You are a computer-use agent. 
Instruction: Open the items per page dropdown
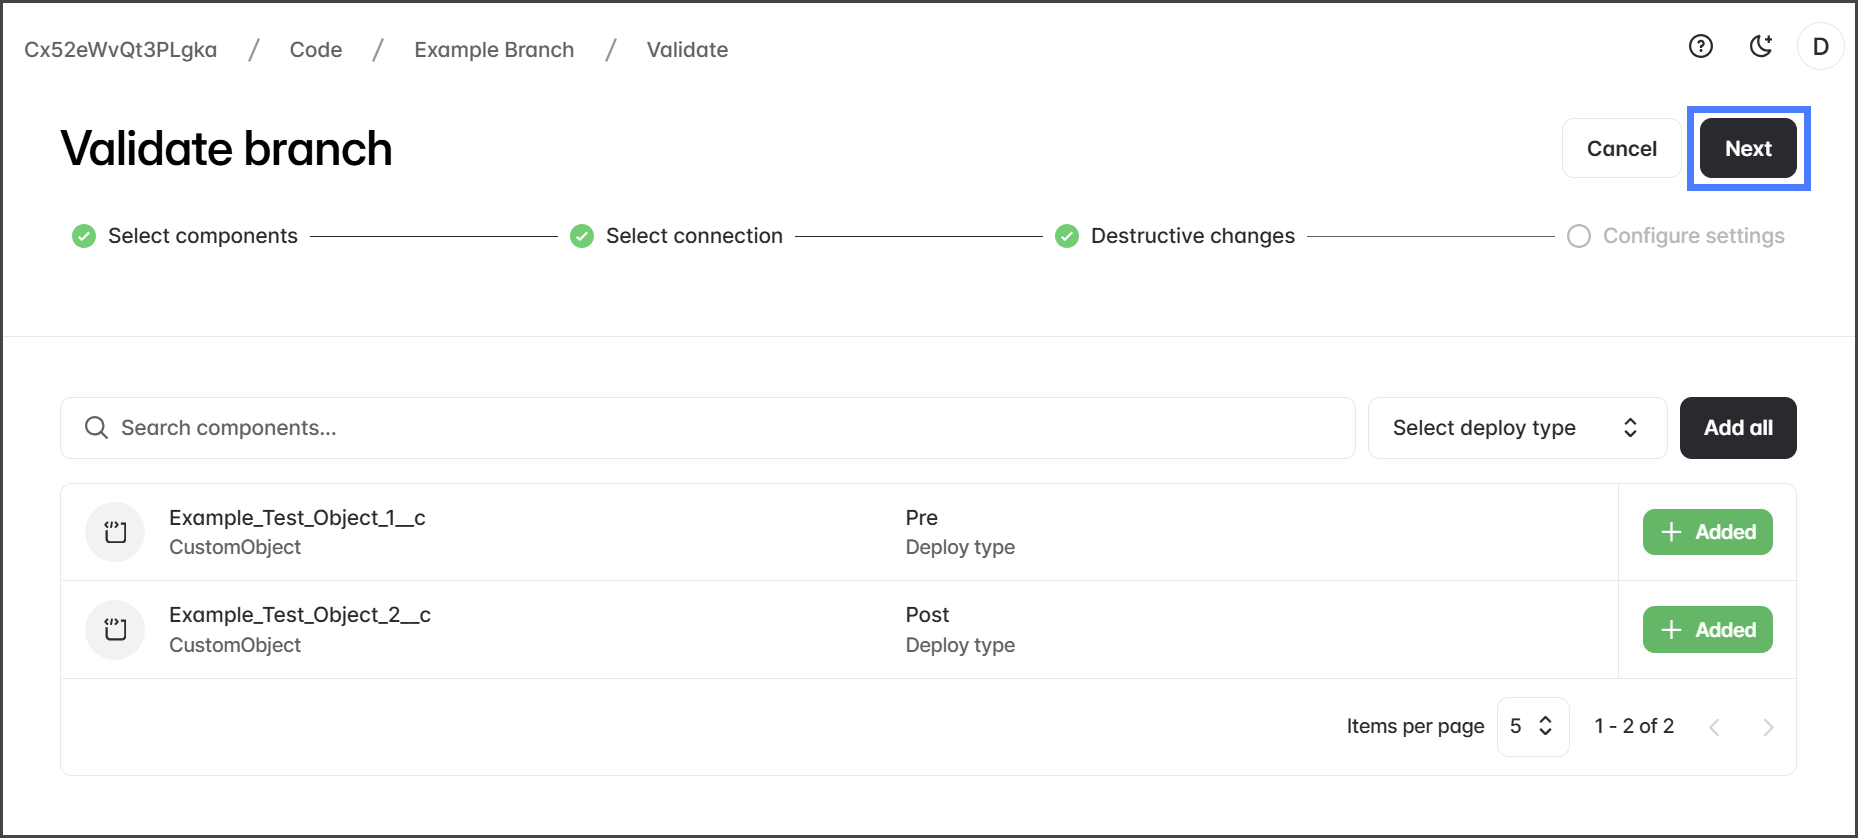(1532, 727)
